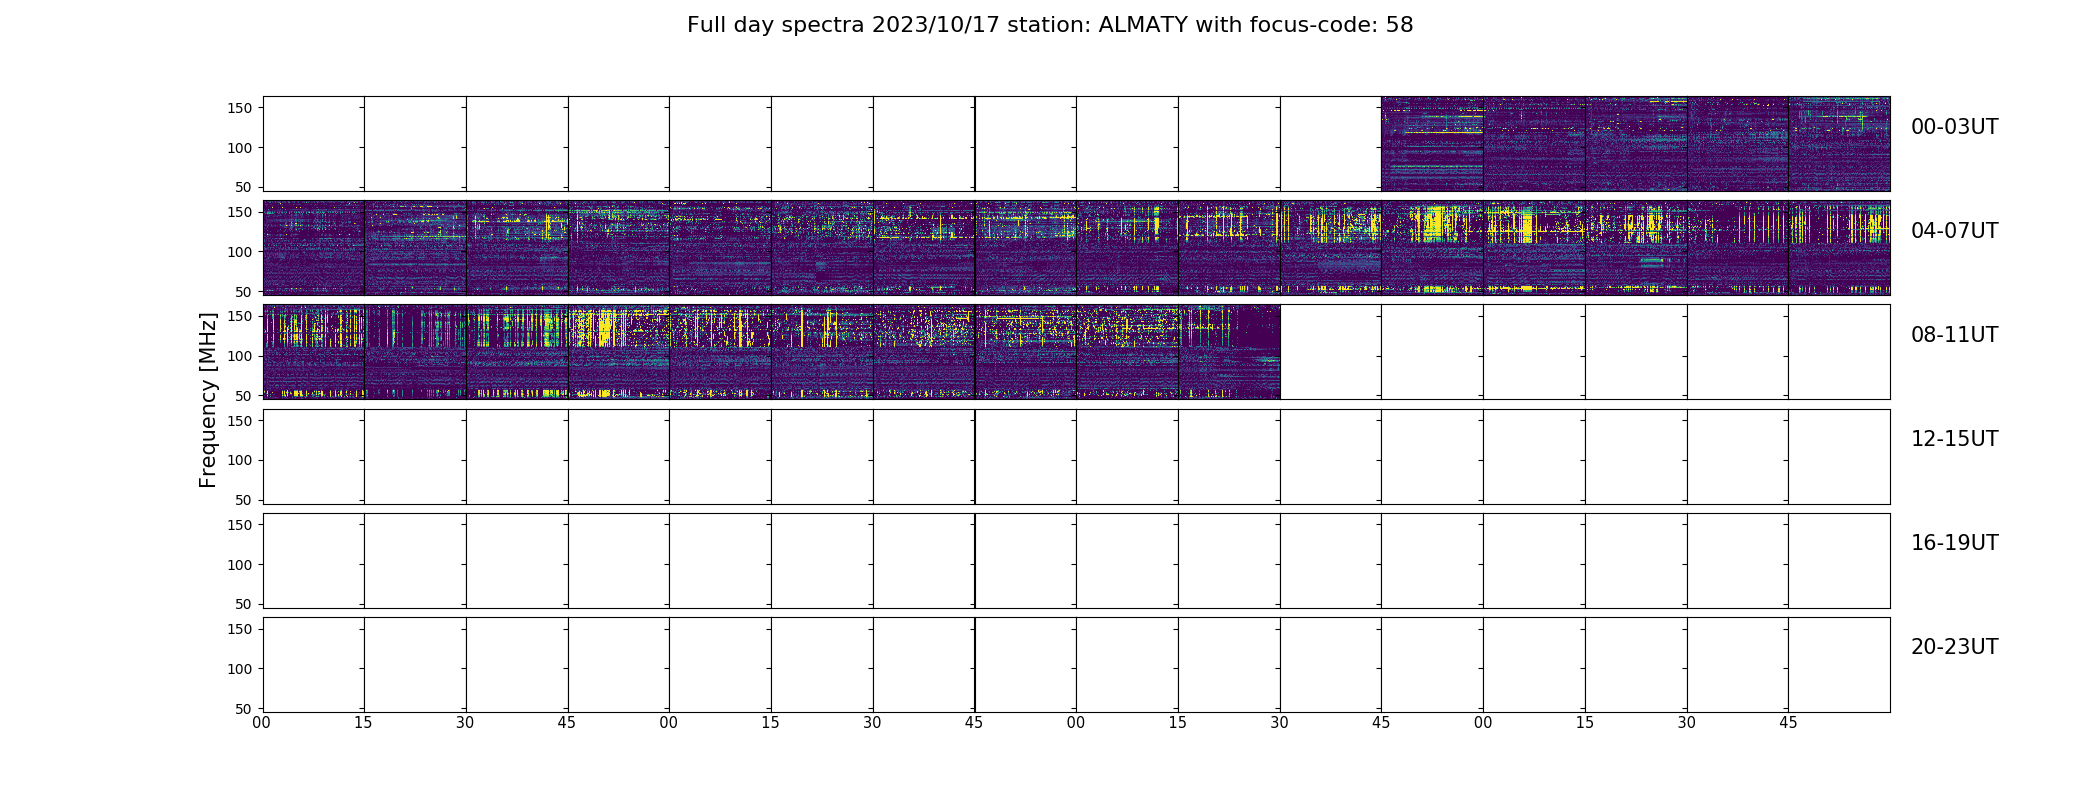Click the plot title mentioning station ALMATY

[1050, 25]
